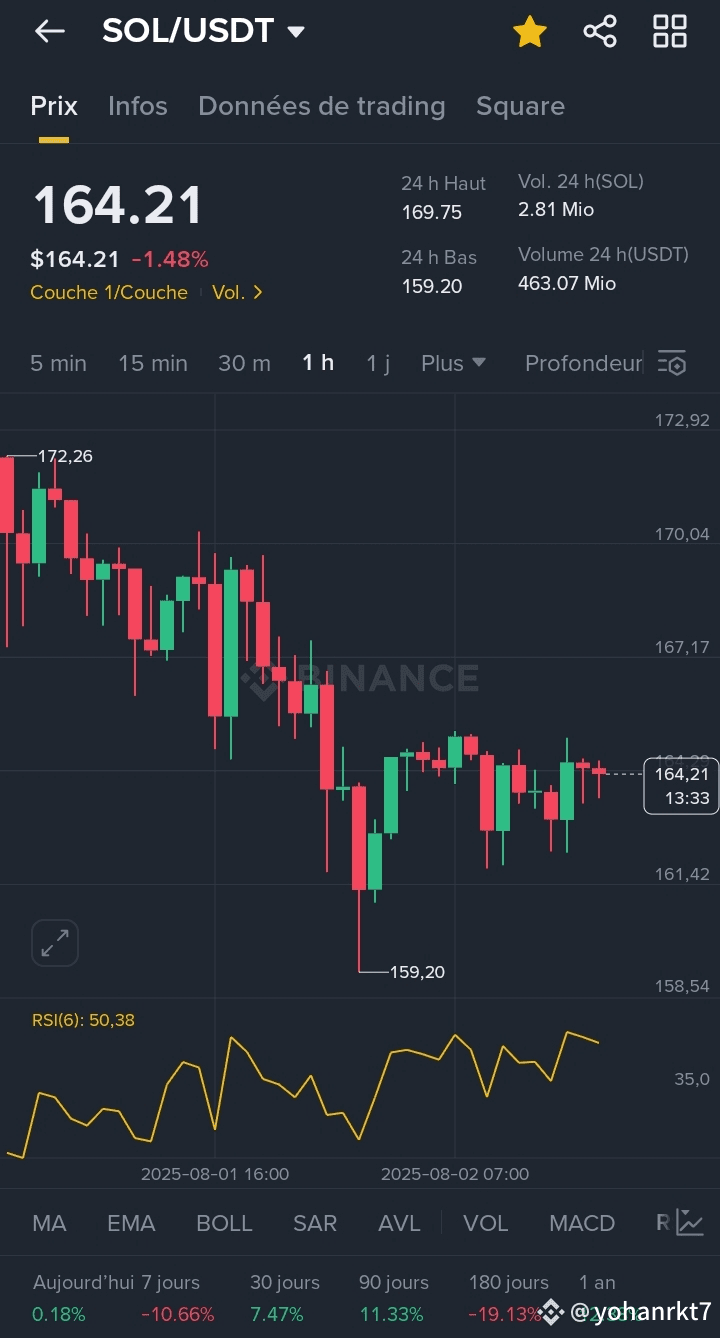This screenshot has height=1338, width=720.
Task: Open the four-squares grid menu icon
Action: point(670,31)
